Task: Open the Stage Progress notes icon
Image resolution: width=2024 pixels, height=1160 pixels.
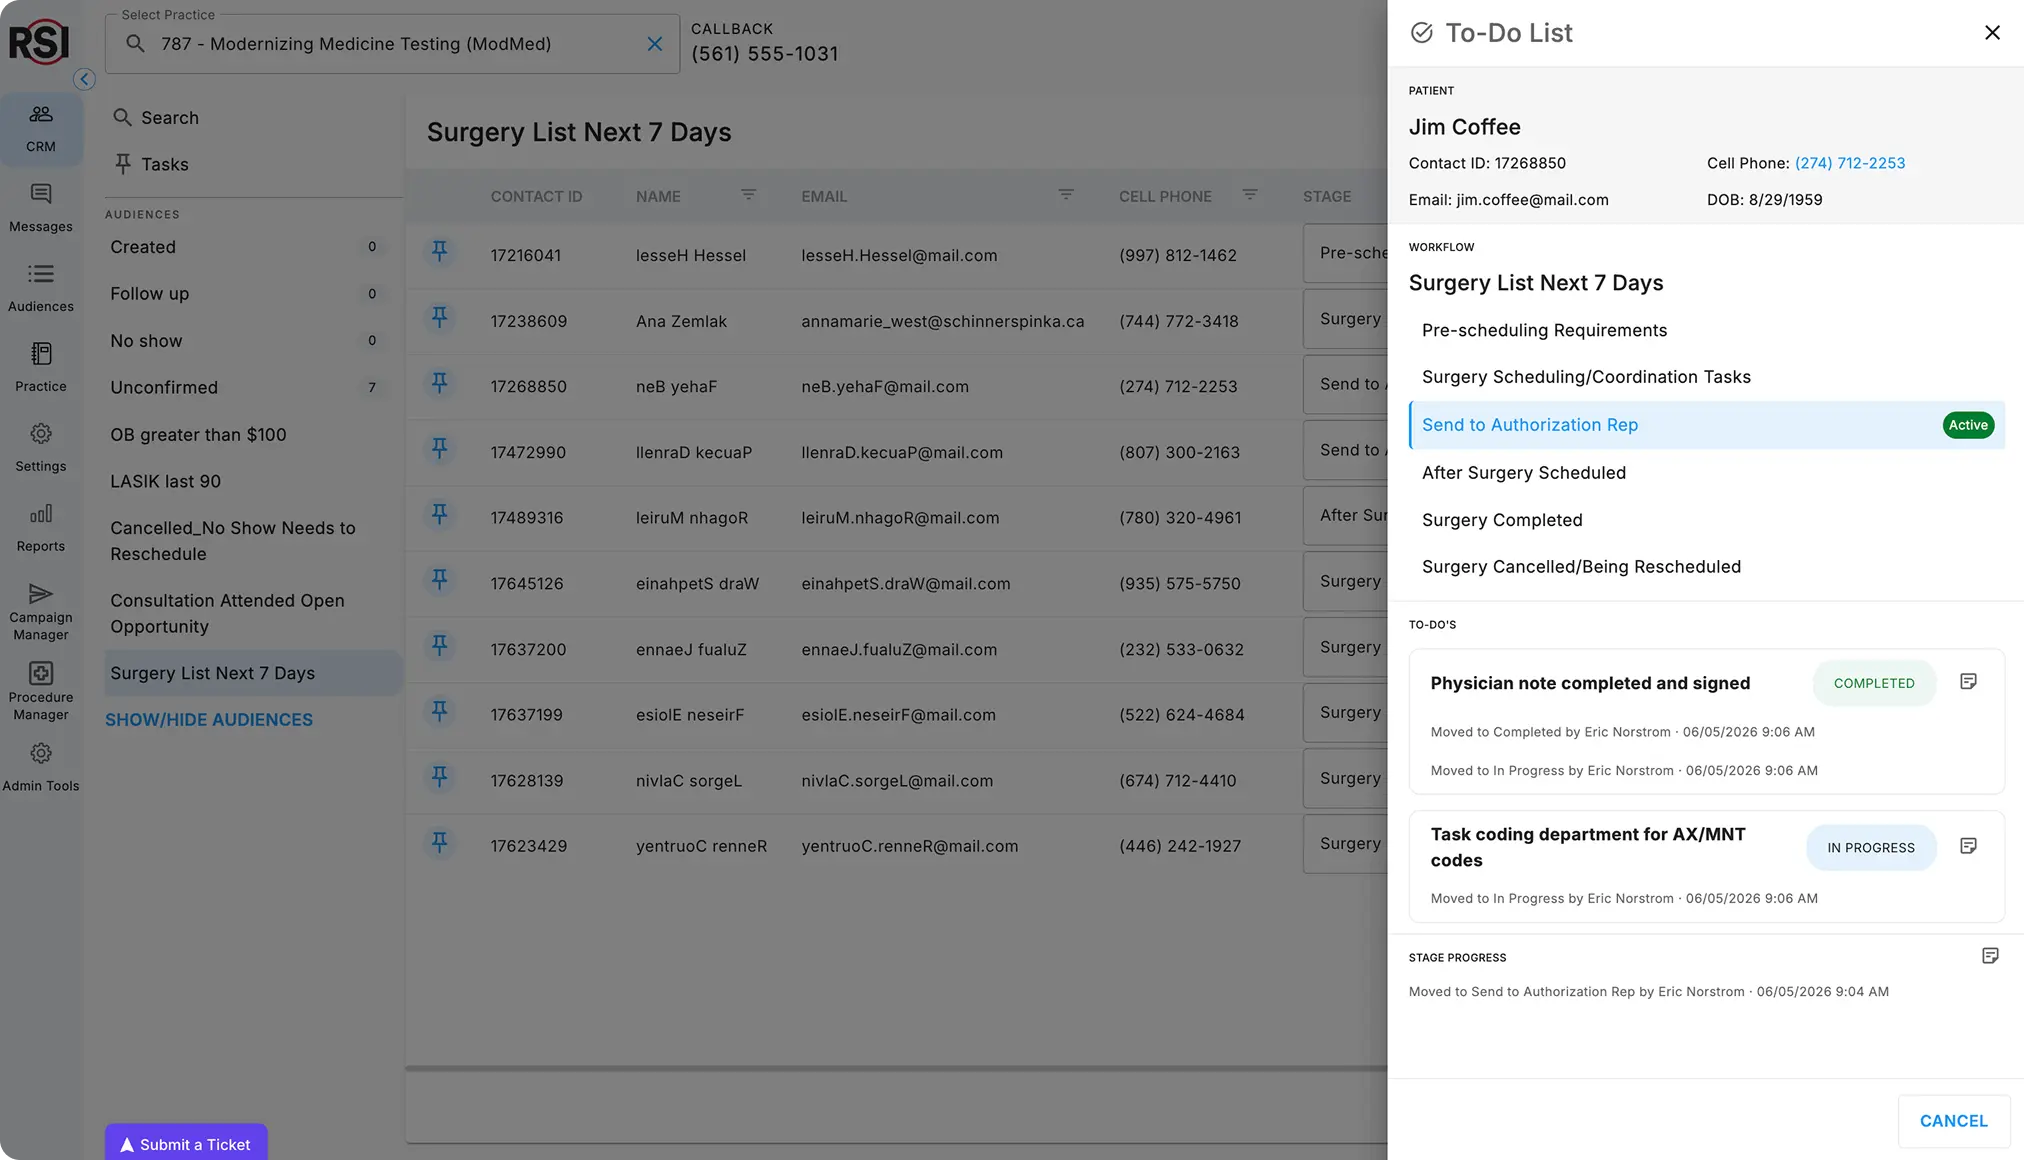Action: 1990,956
